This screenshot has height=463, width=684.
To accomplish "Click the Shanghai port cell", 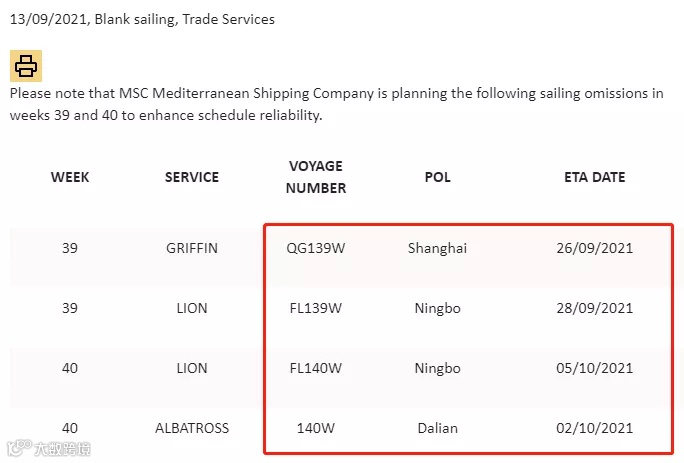I will pyautogui.click(x=438, y=248).
